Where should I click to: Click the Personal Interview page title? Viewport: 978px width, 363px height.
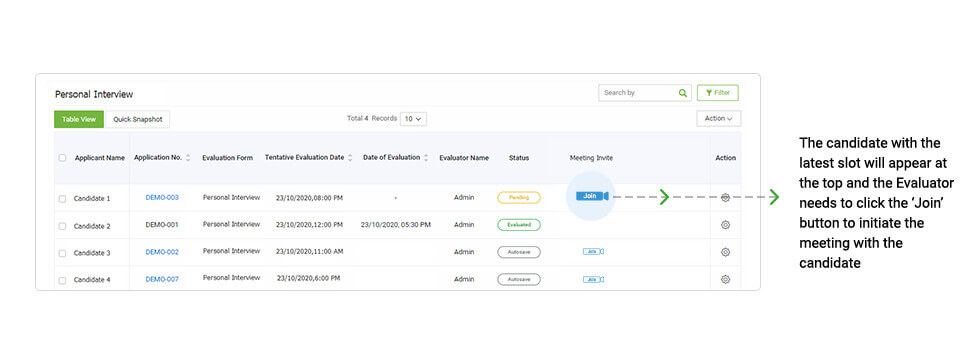click(94, 94)
